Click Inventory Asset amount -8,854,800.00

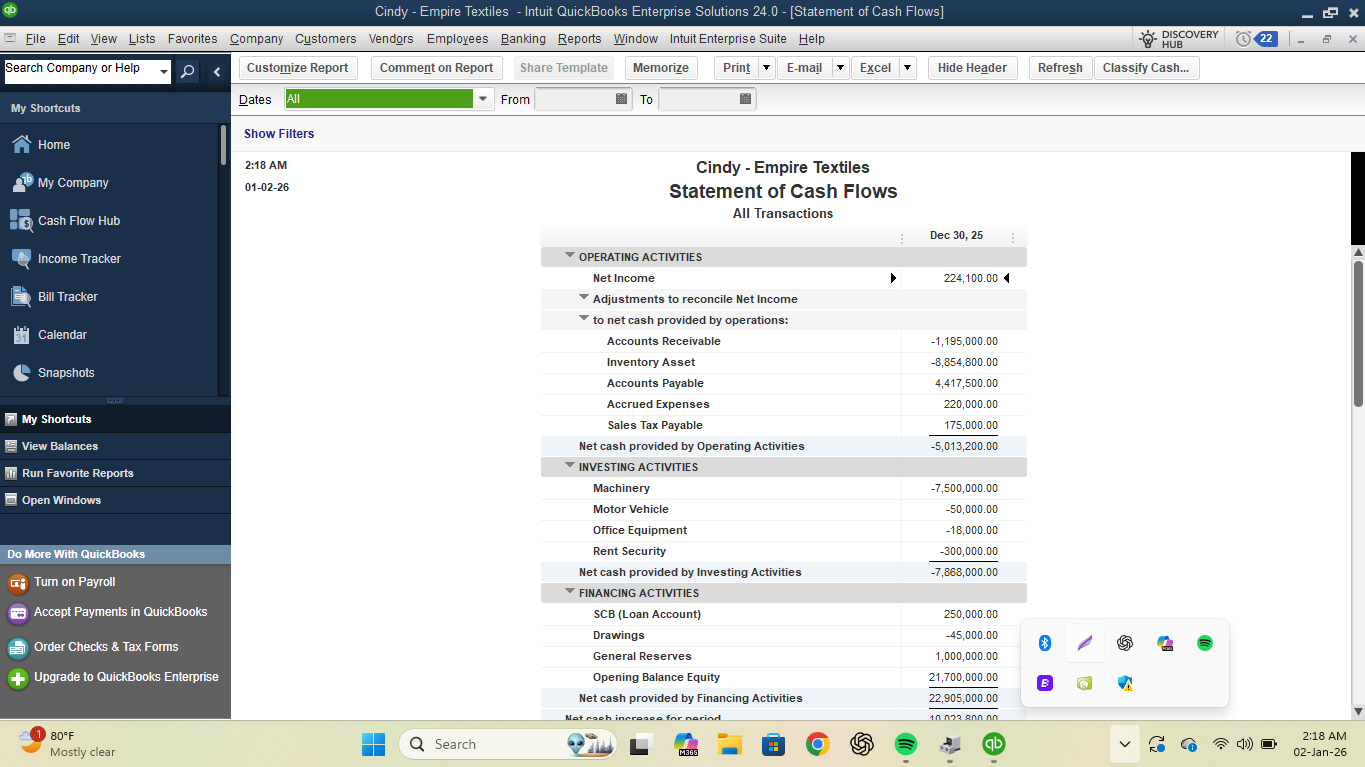964,362
